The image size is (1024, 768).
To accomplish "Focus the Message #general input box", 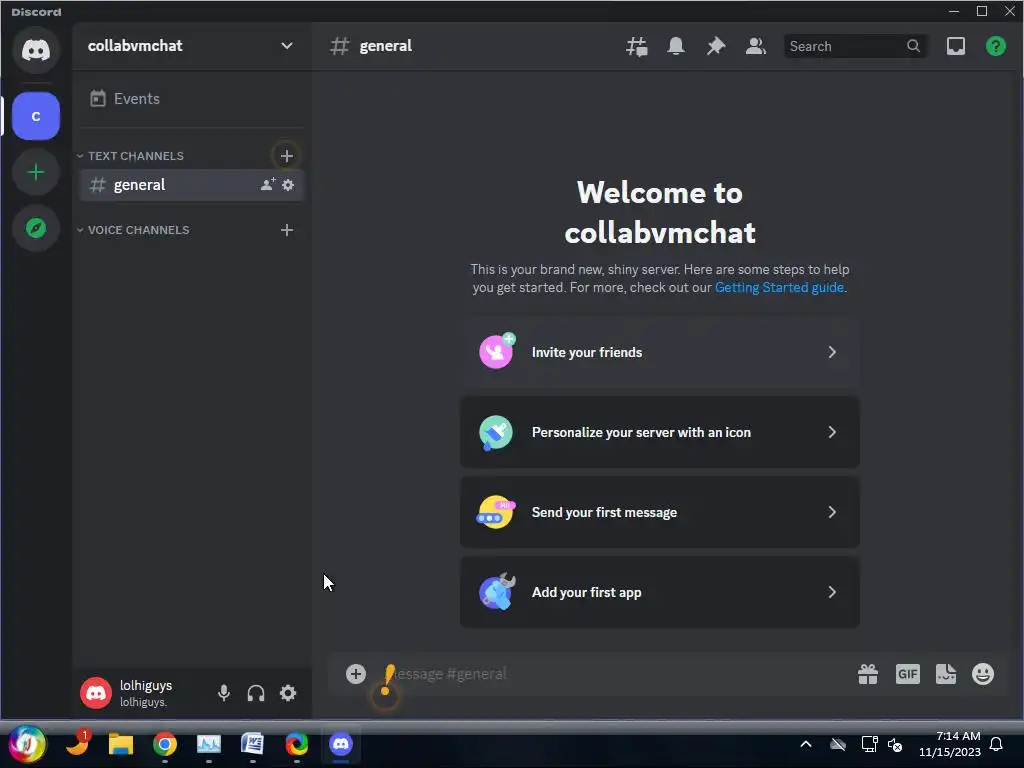I will click(614, 674).
